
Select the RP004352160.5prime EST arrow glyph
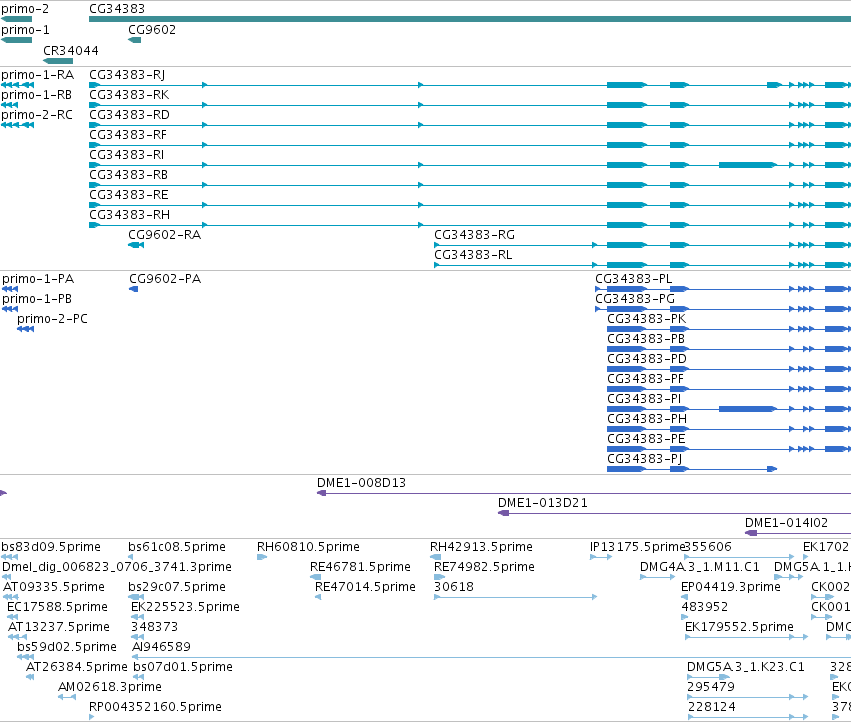(x=91, y=717)
